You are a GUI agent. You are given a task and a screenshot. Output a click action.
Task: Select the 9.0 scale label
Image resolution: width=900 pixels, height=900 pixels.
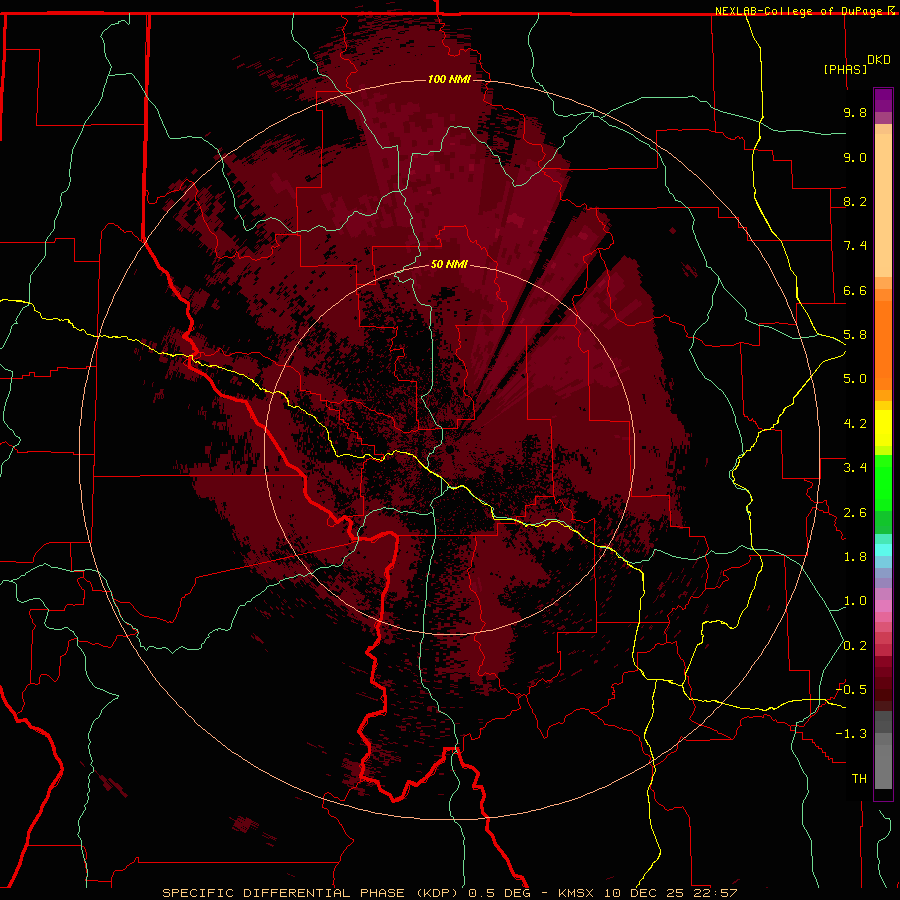(x=855, y=157)
